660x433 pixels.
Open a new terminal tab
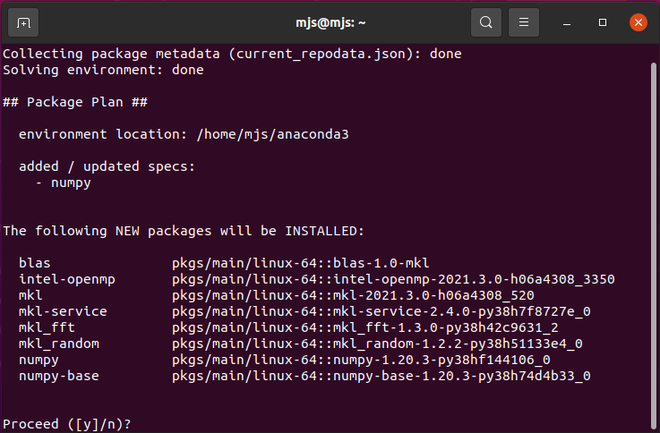pyautogui.click(x=23, y=22)
